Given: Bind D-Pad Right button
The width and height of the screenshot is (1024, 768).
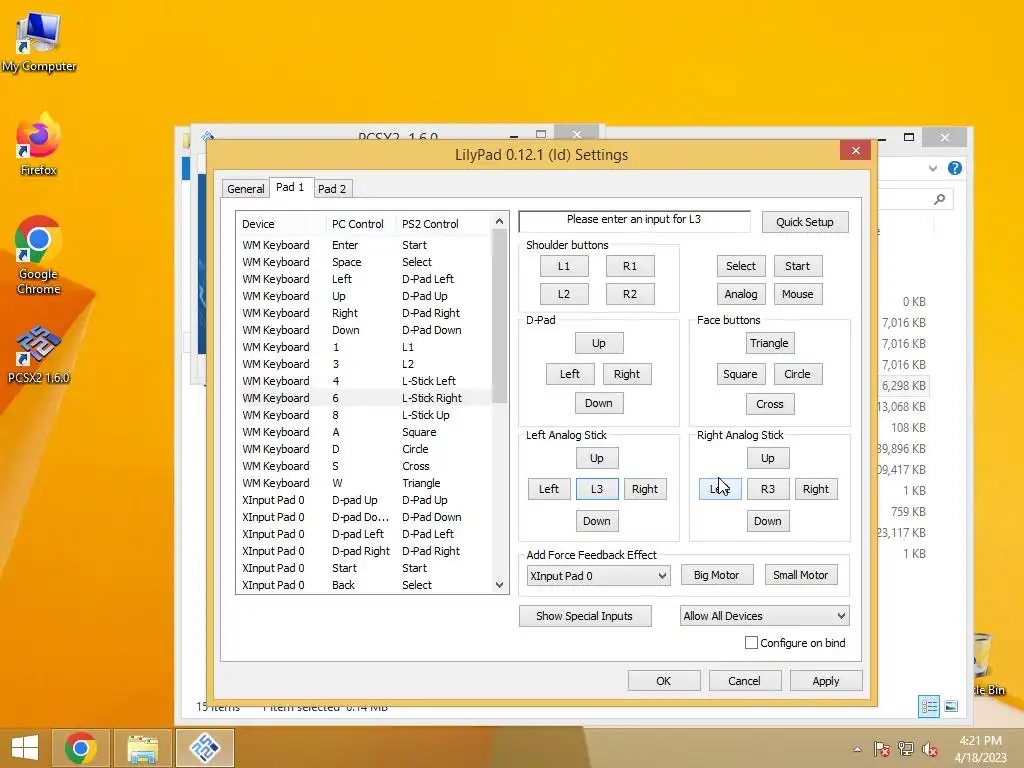Looking at the screenshot, I should coord(627,374).
